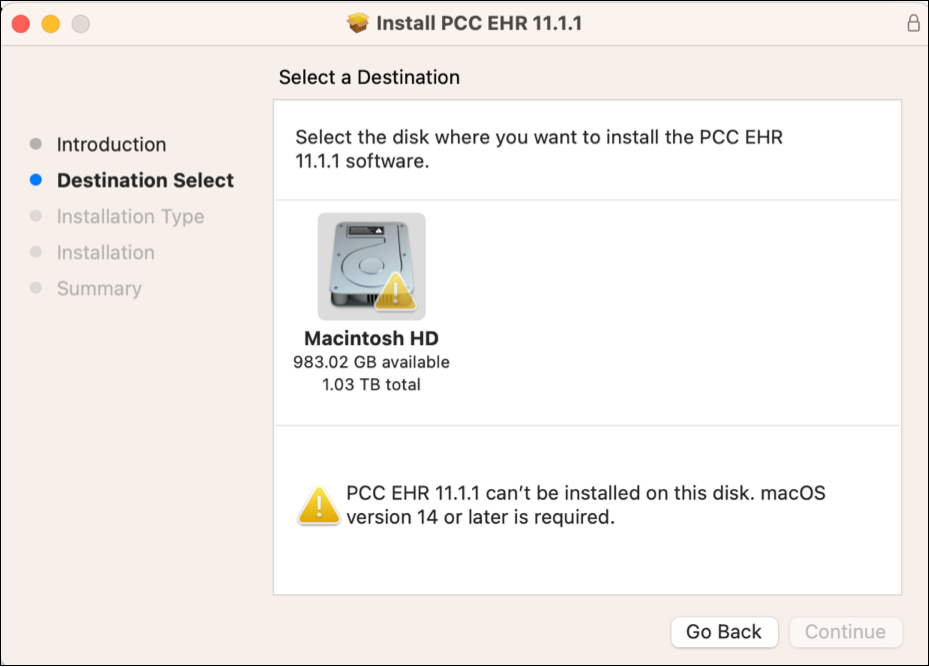Click the lock icon in title bar
The height and width of the screenshot is (667, 929).
click(913, 23)
